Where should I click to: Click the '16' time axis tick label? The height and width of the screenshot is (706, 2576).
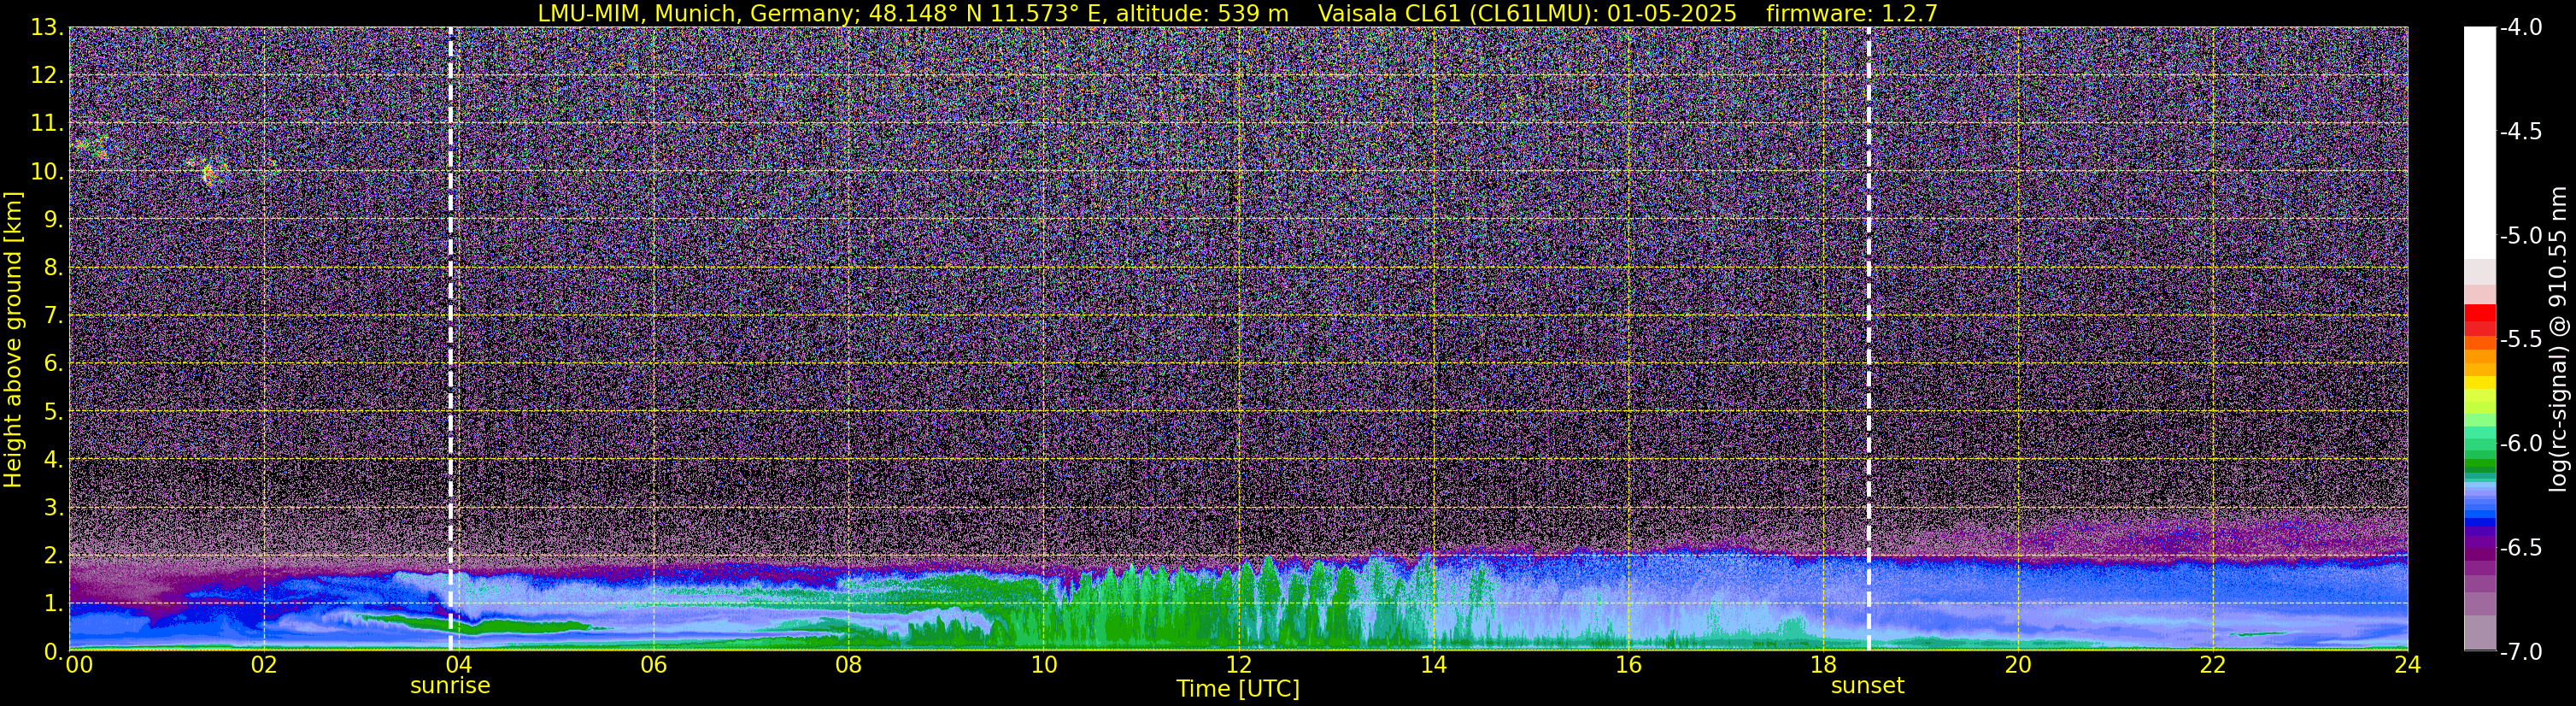pos(1628,664)
